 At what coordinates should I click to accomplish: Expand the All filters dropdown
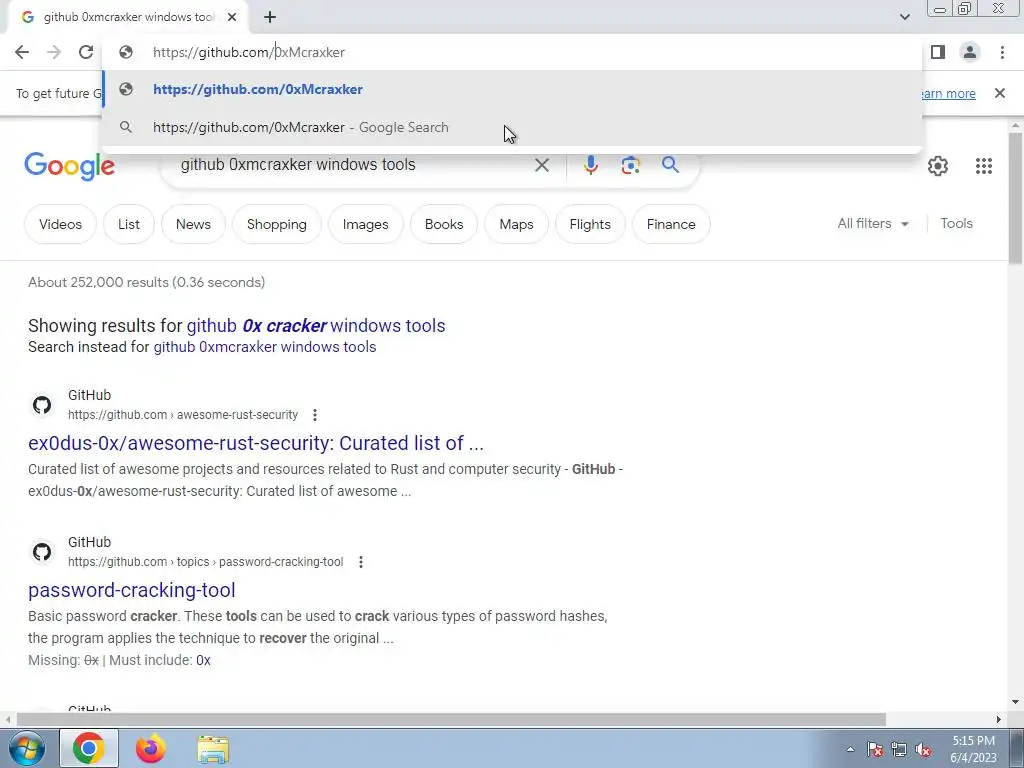[873, 223]
